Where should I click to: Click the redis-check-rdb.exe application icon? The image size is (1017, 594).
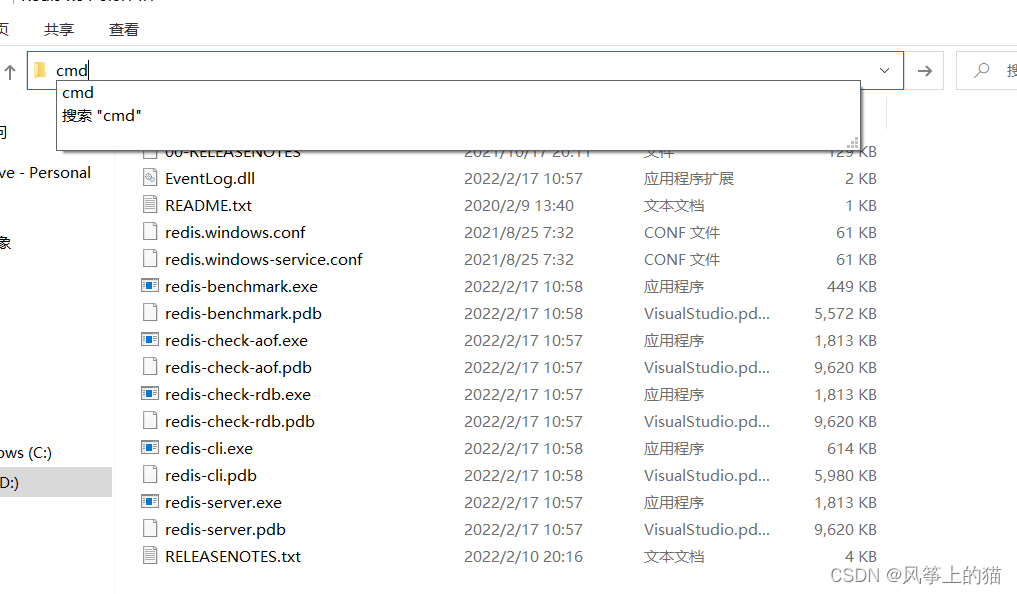[150, 393]
